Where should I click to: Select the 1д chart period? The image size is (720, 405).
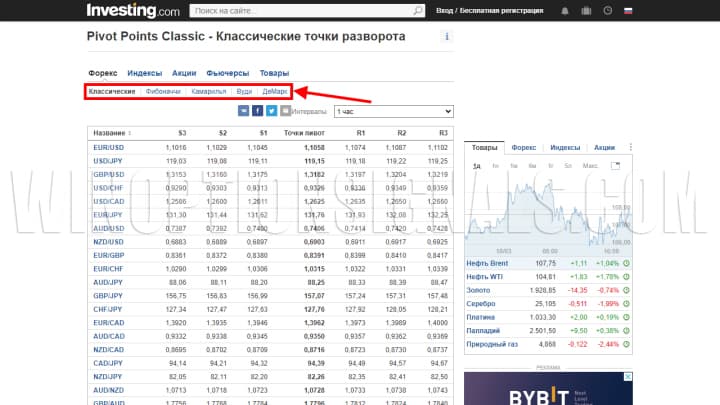coord(477,166)
